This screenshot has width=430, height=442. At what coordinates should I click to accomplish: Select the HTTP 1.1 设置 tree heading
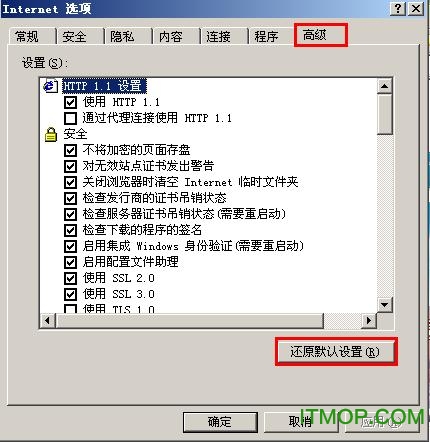pyautogui.click(x=104, y=86)
